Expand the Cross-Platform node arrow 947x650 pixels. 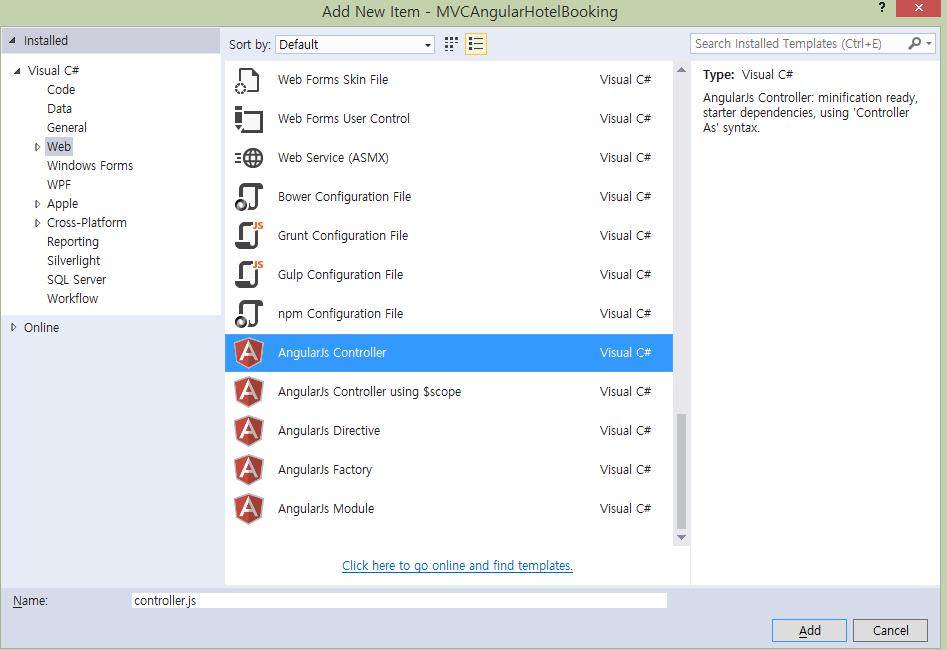[x=37, y=223]
